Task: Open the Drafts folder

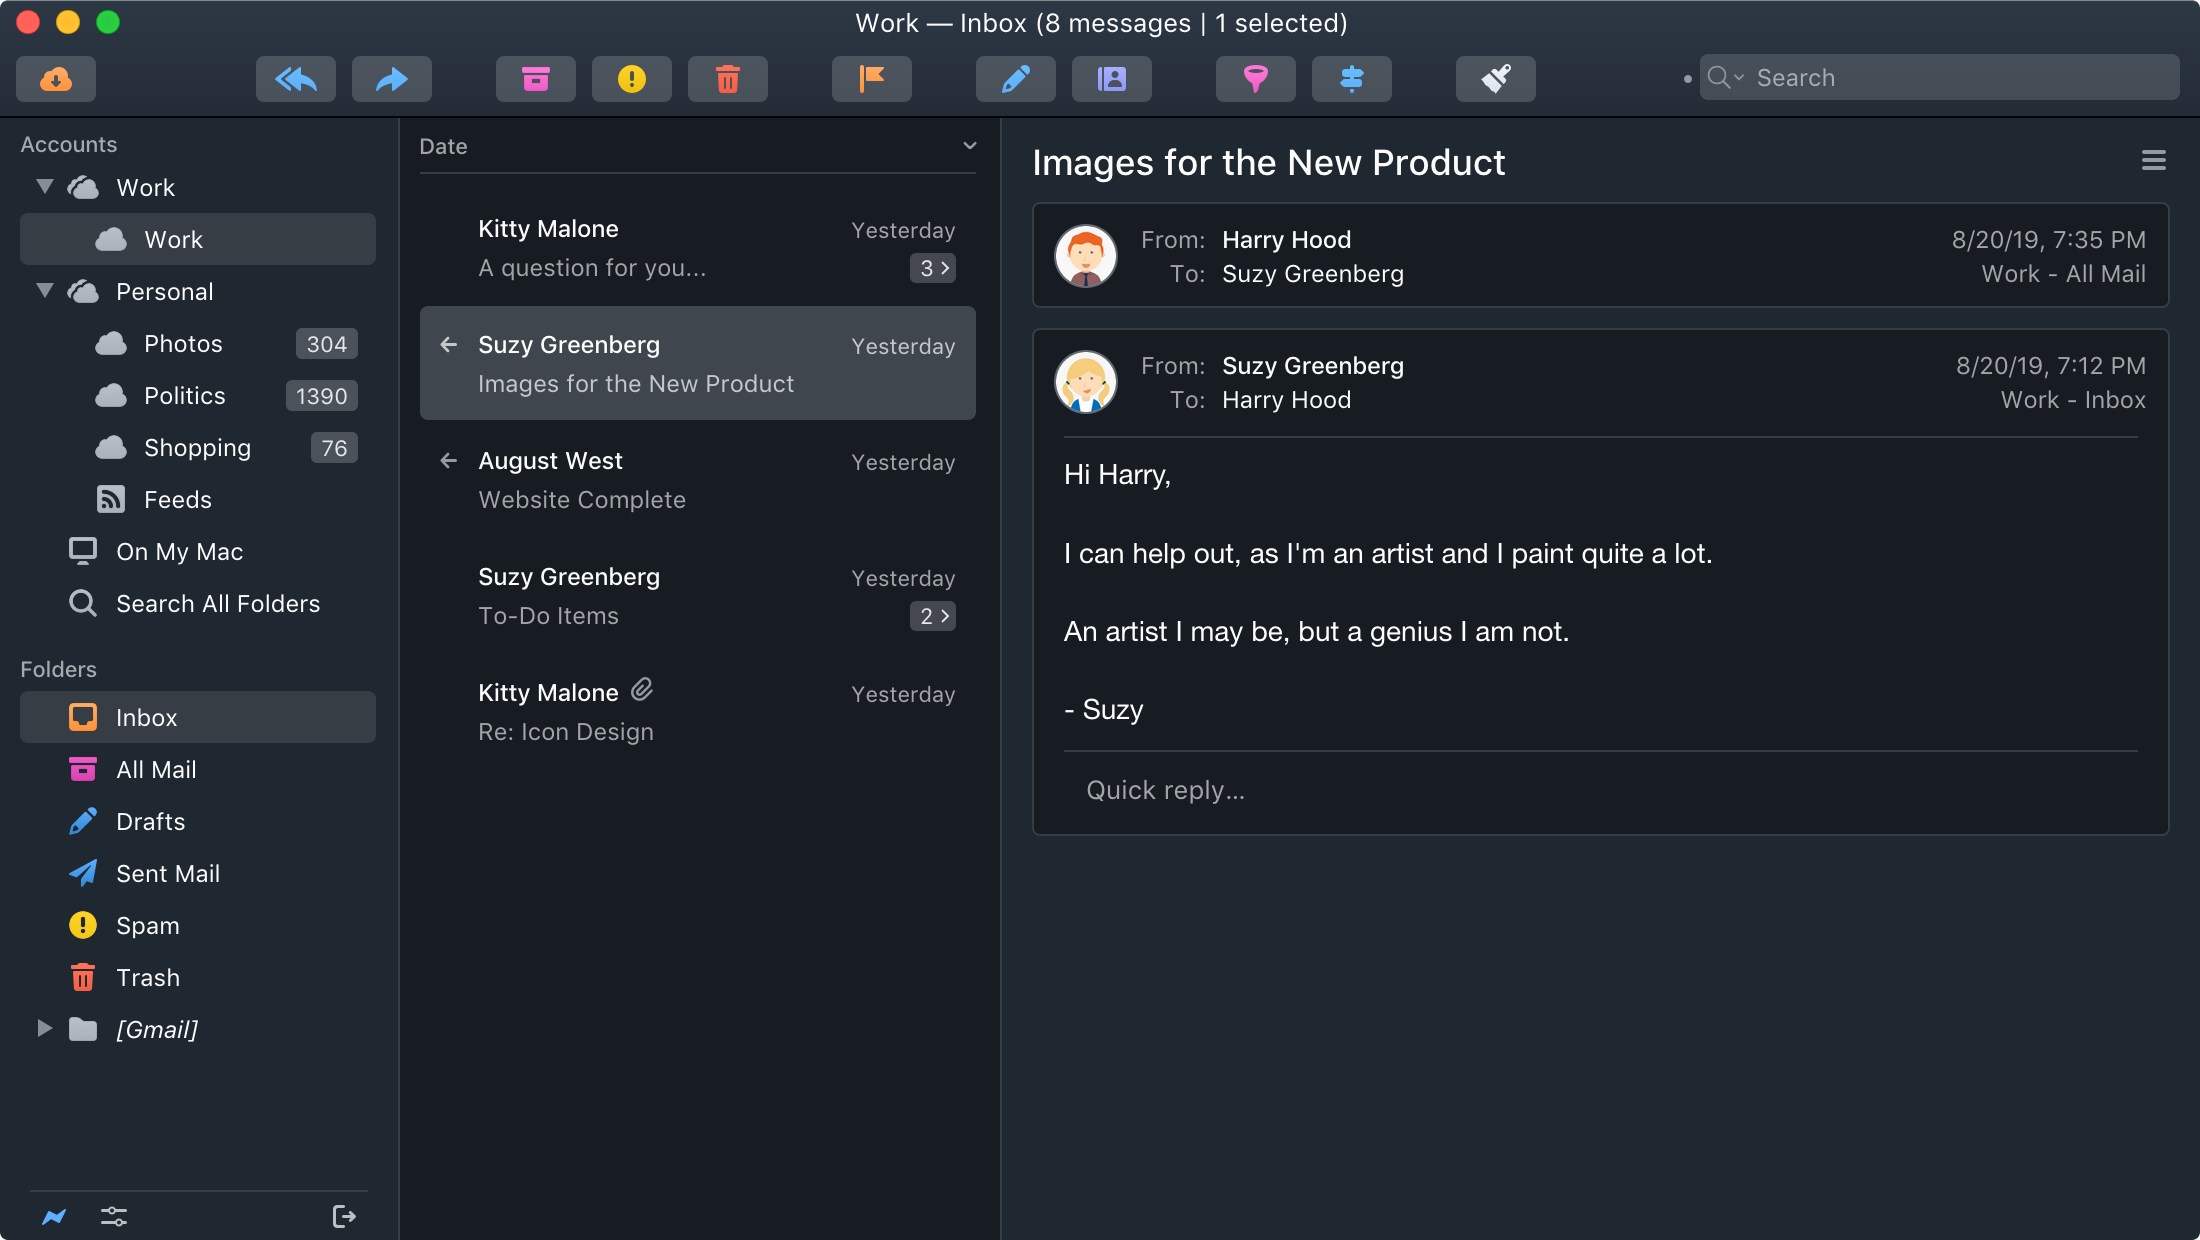Action: [150, 822]
